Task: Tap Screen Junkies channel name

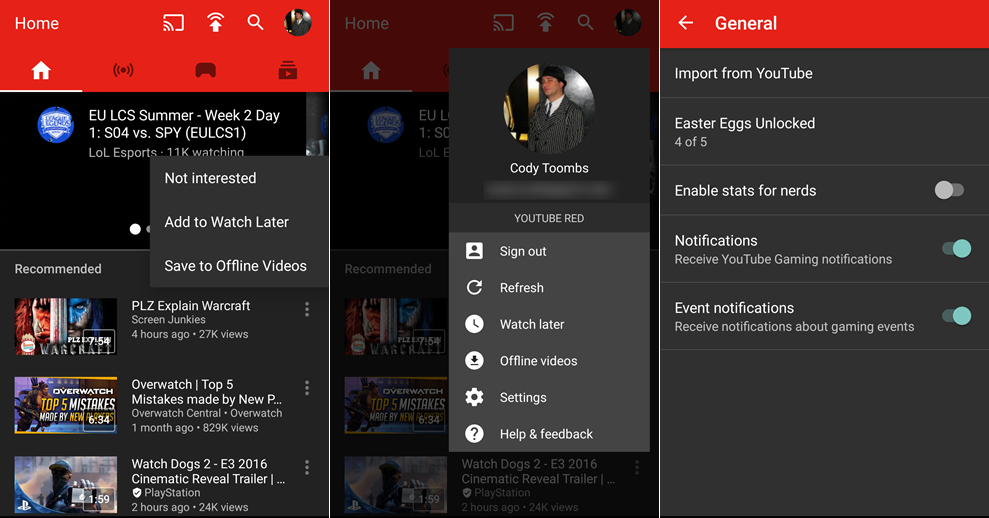Action: click(168, 320)
